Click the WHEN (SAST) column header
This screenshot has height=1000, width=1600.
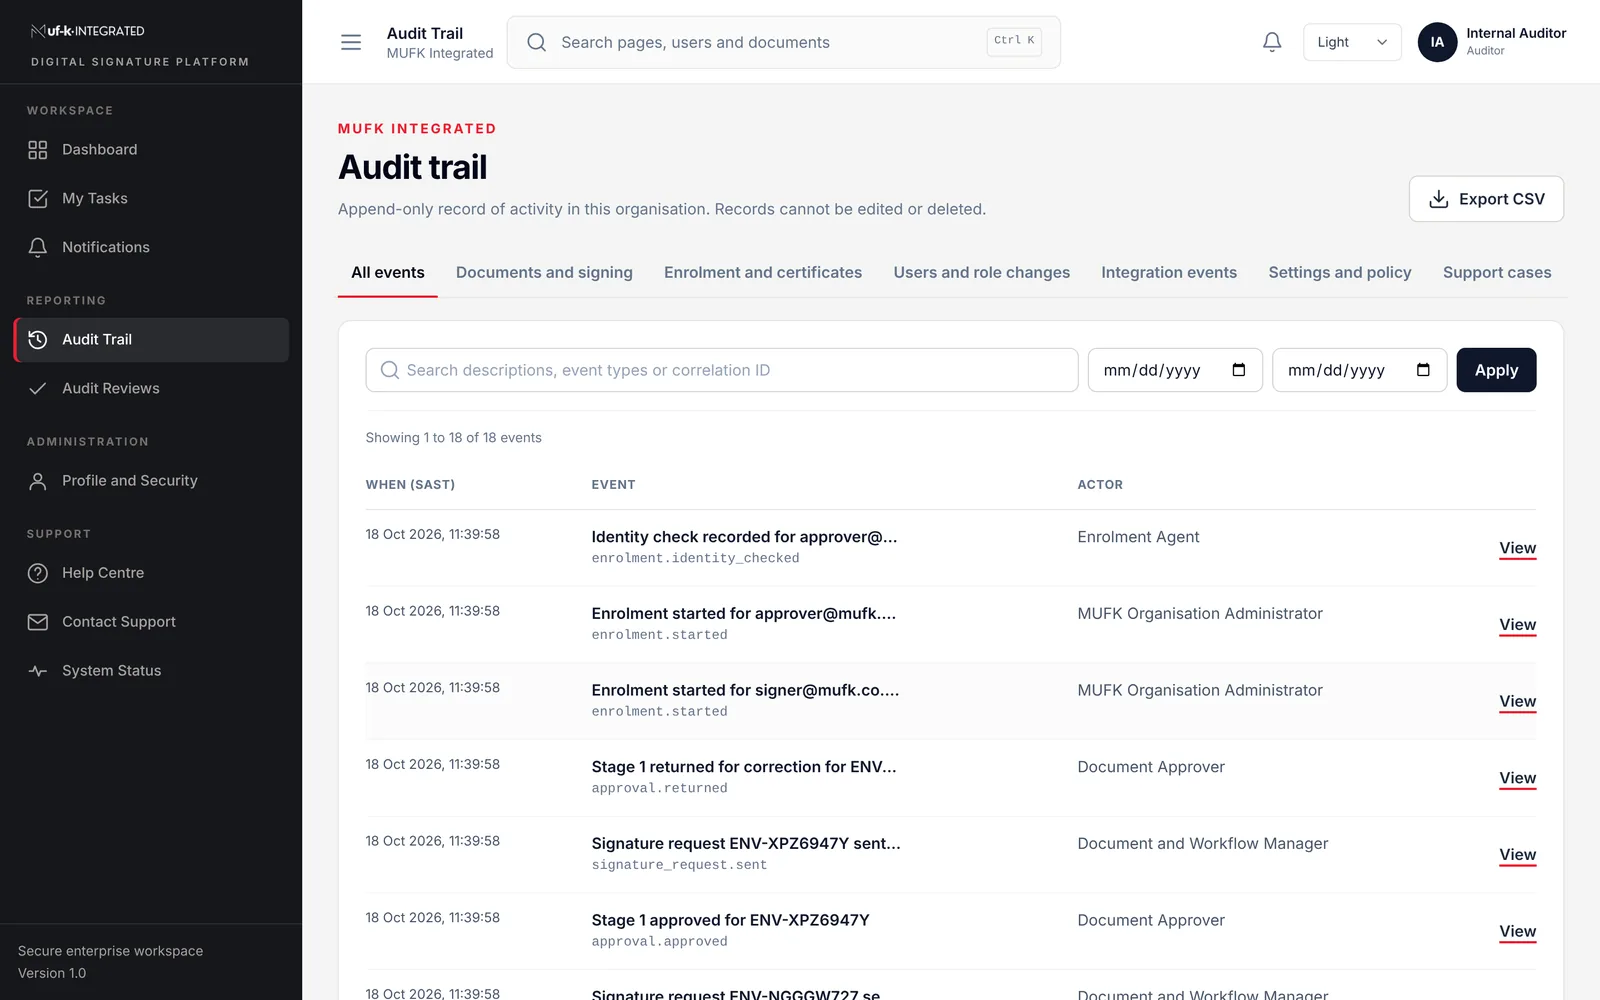(x=410, y=485)
